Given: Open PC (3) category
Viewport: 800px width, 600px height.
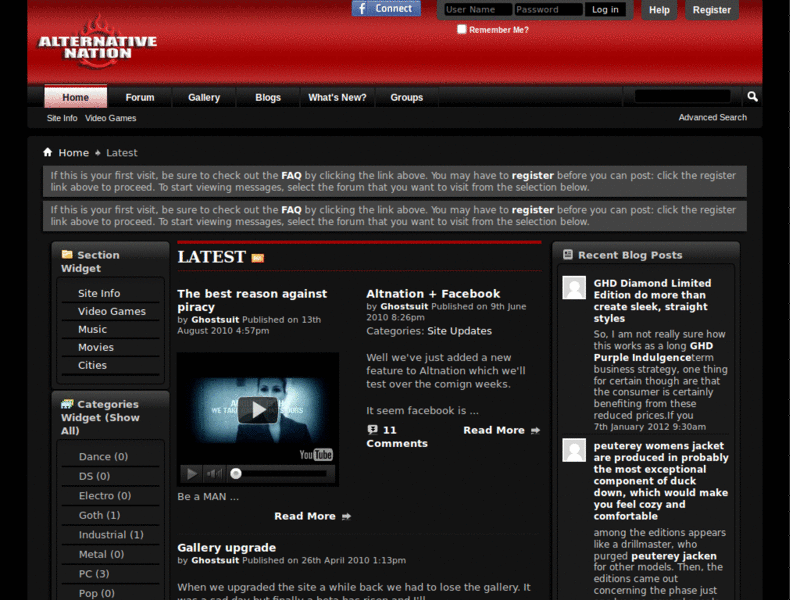Looking at the screenshot, I should (x=94, y=573).
